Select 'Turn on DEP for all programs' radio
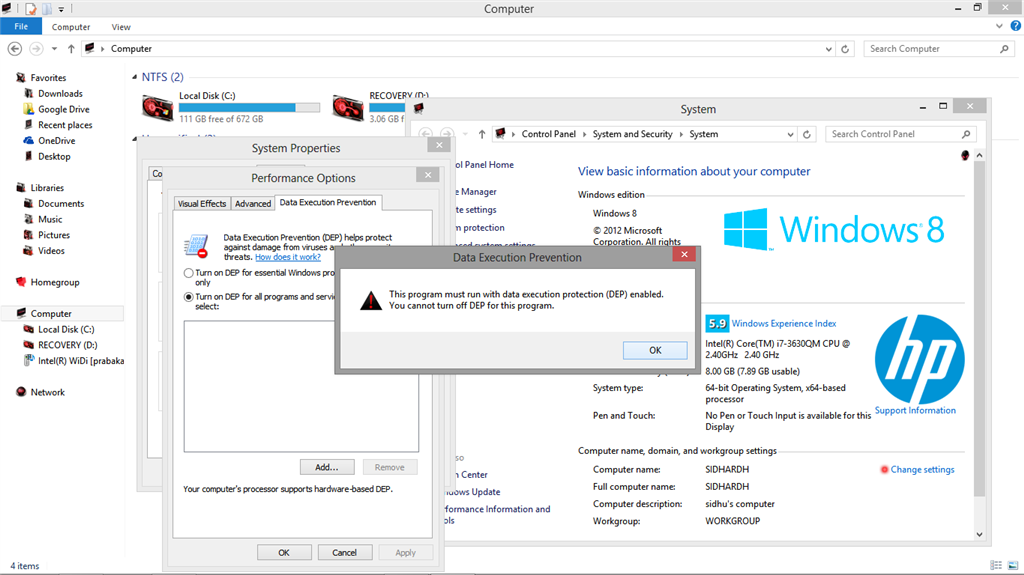The height and width of the screenshot is (575, 1024). tap(189, 297)
